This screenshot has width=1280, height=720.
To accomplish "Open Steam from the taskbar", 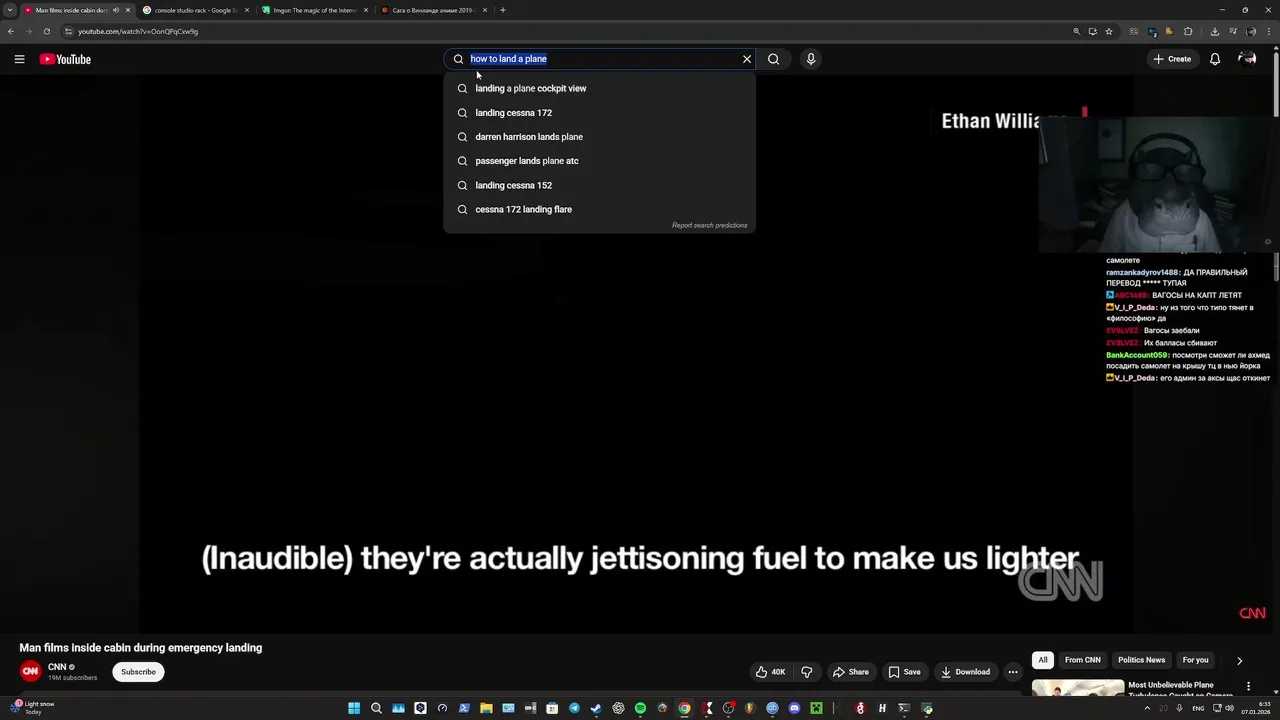I will click(x=595, y=708).
